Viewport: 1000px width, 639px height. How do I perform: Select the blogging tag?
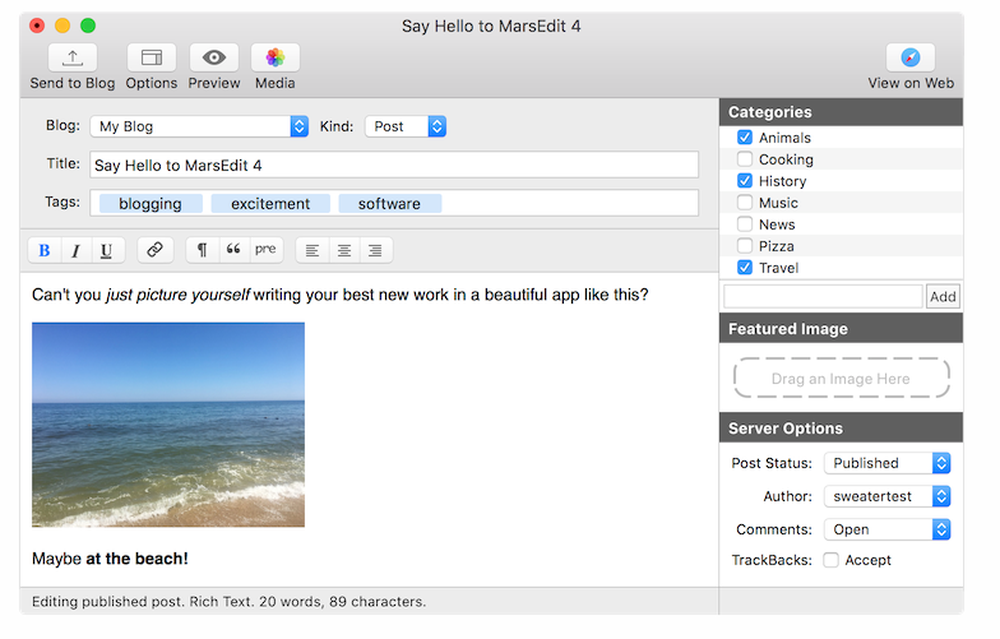point(151,203)
